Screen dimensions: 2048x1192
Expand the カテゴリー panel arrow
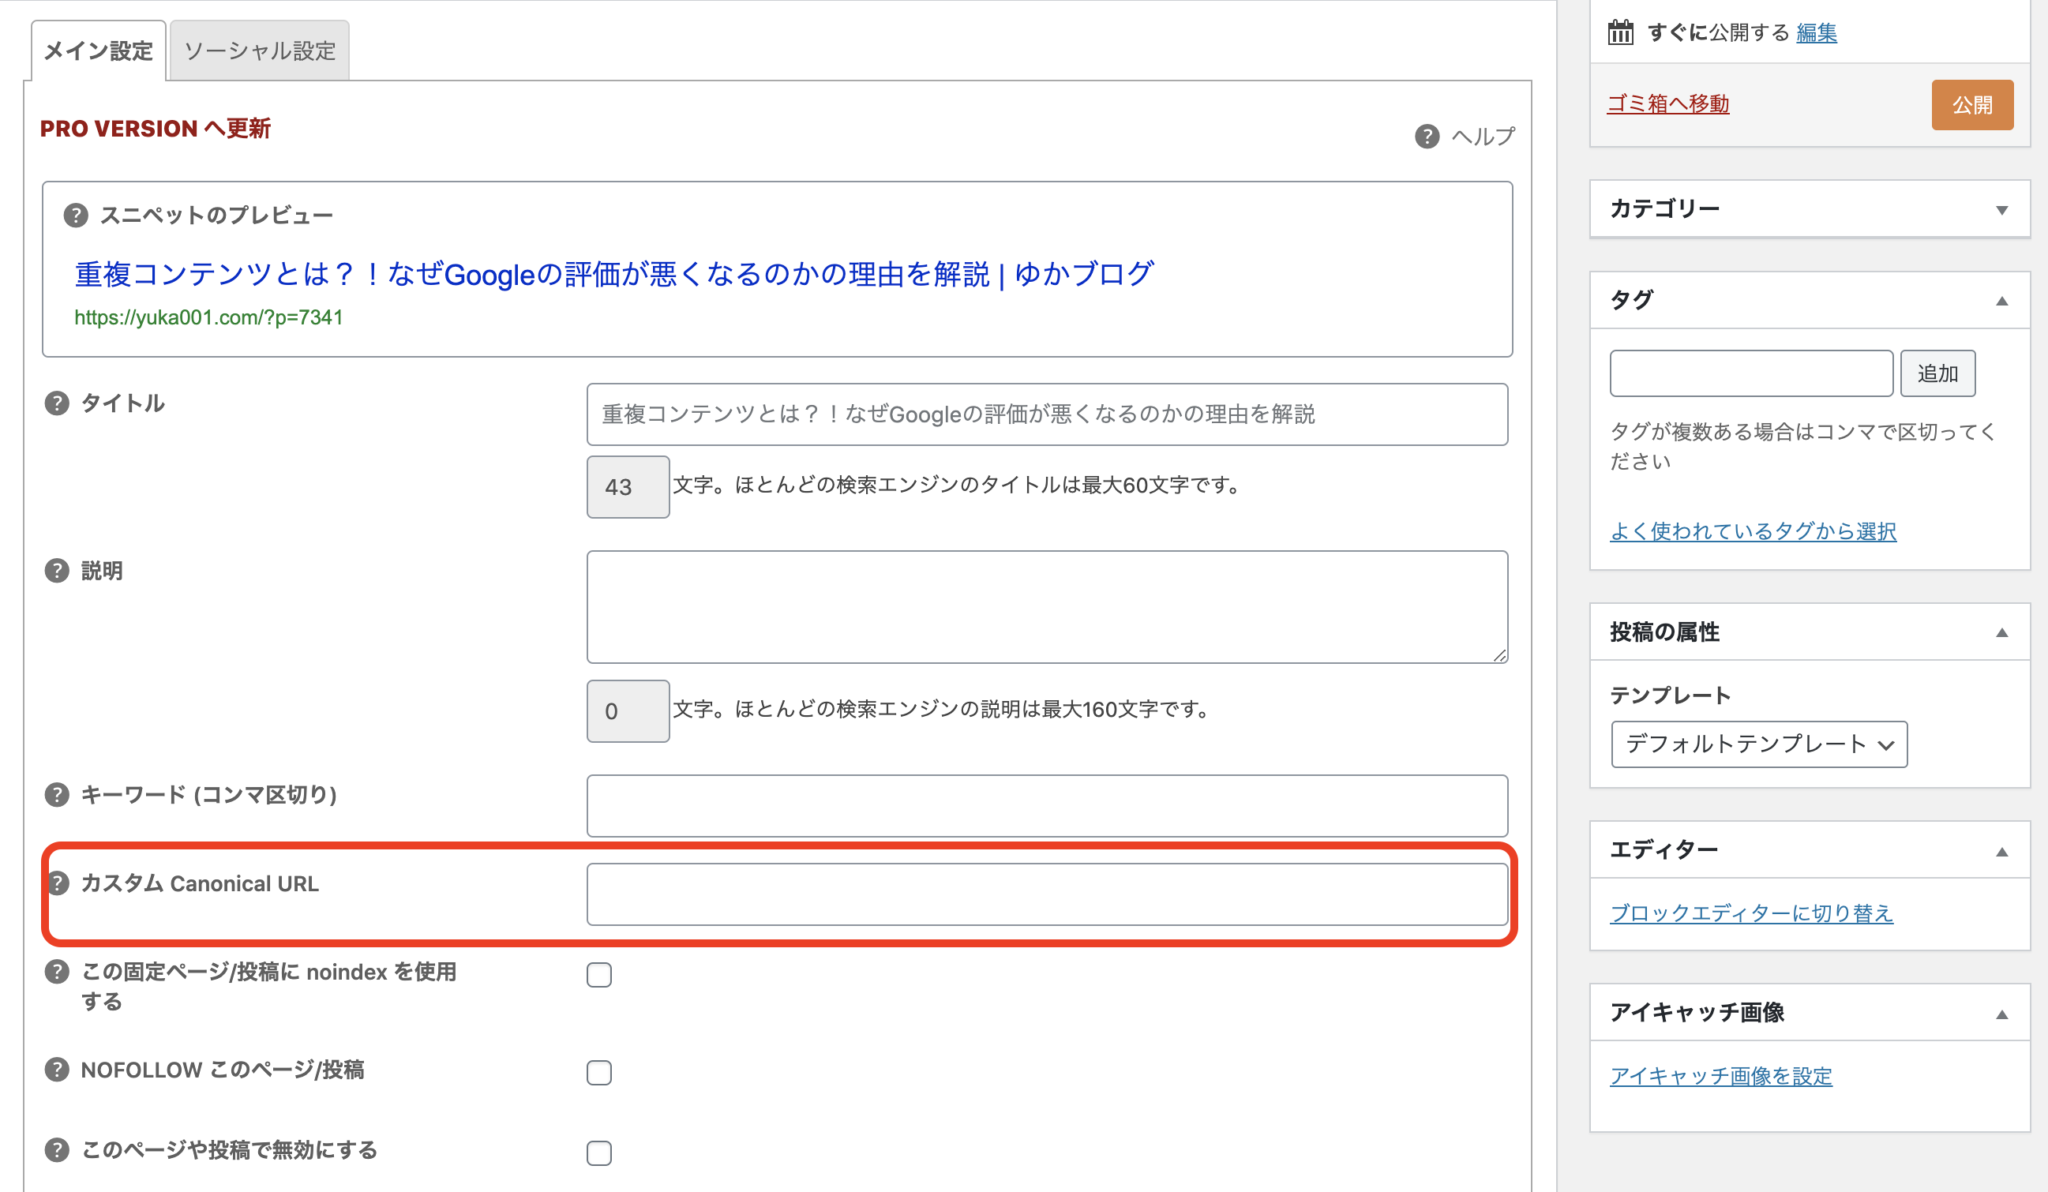tap(2002, 210)
